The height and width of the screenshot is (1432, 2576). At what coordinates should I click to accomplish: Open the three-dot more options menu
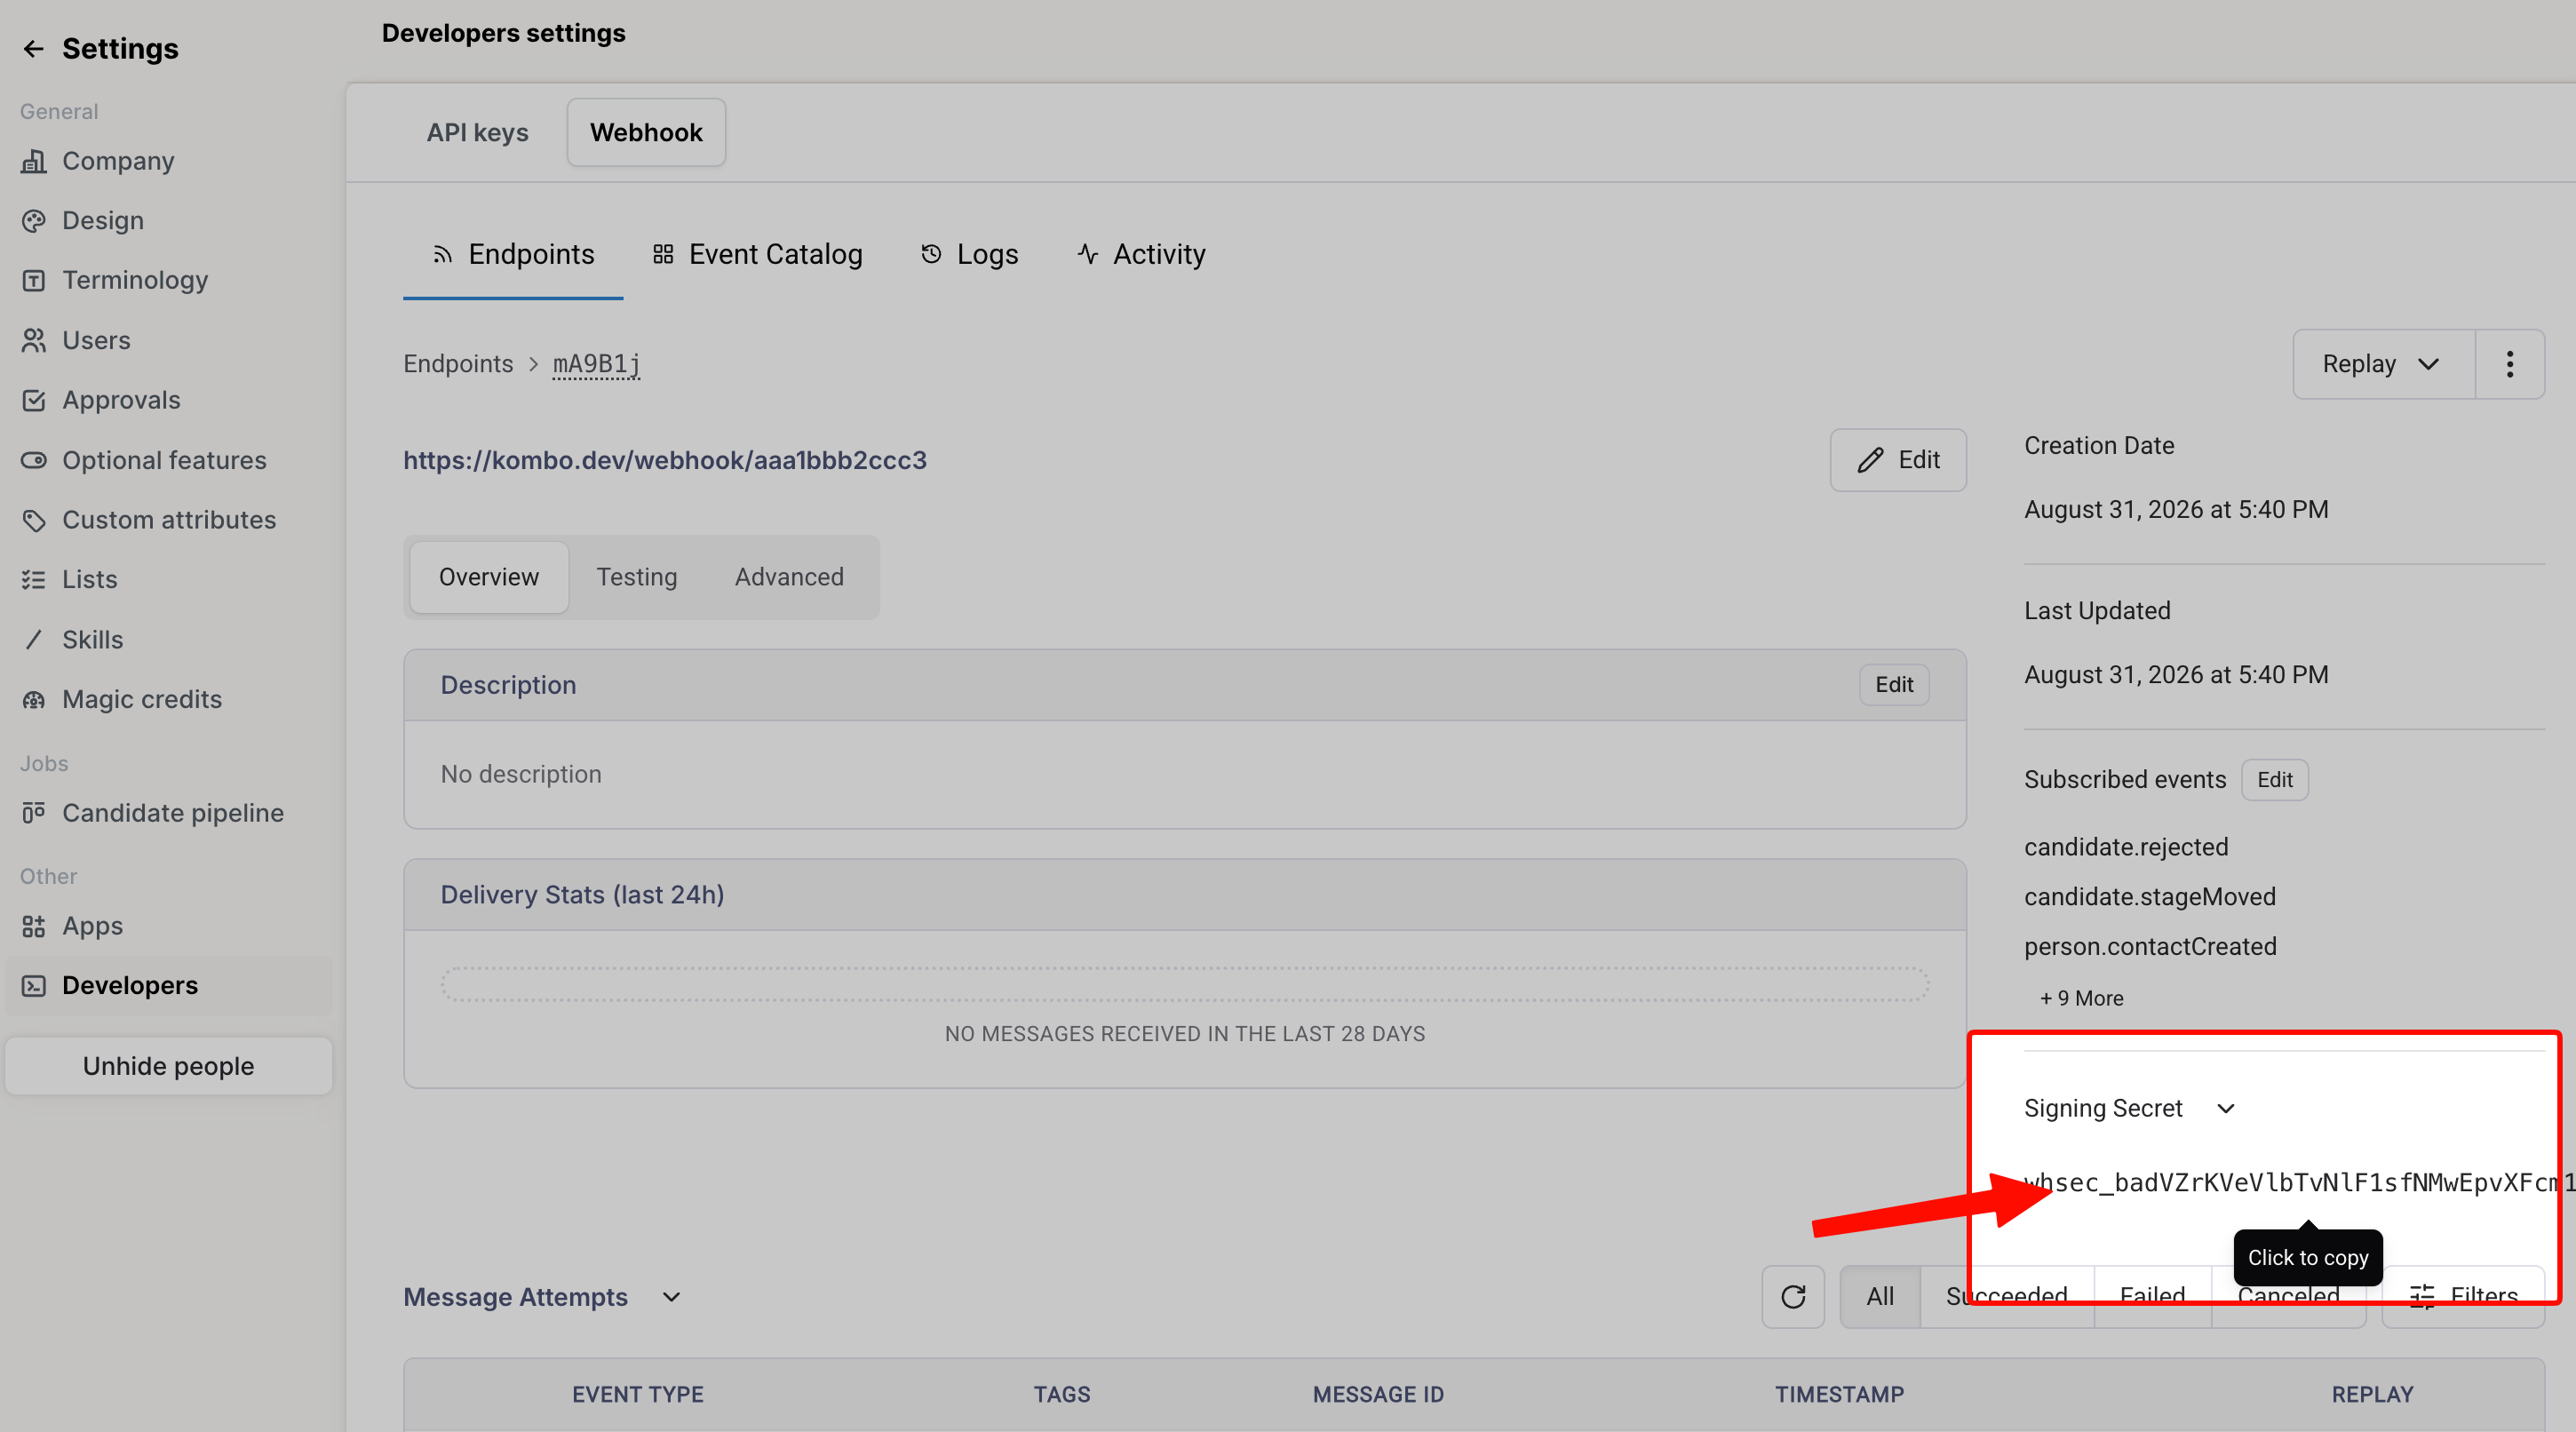click(x=2509, y=364)
